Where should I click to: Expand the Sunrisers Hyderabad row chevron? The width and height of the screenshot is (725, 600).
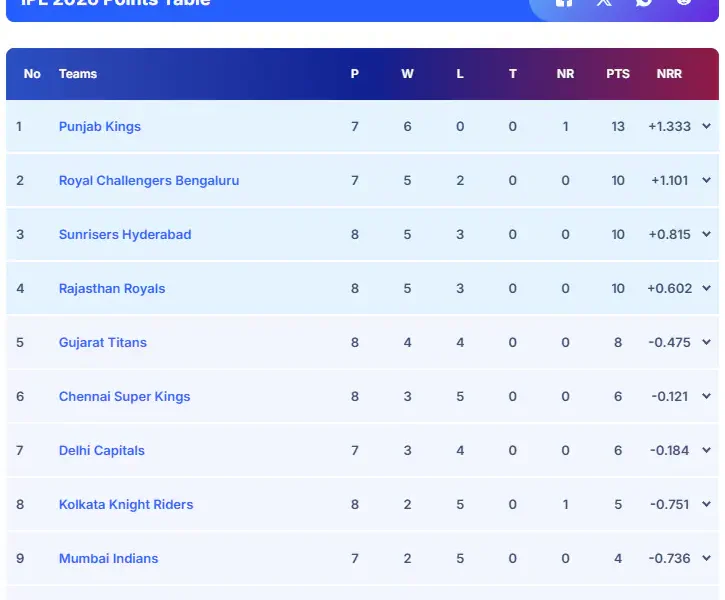(x=706, y=235)
